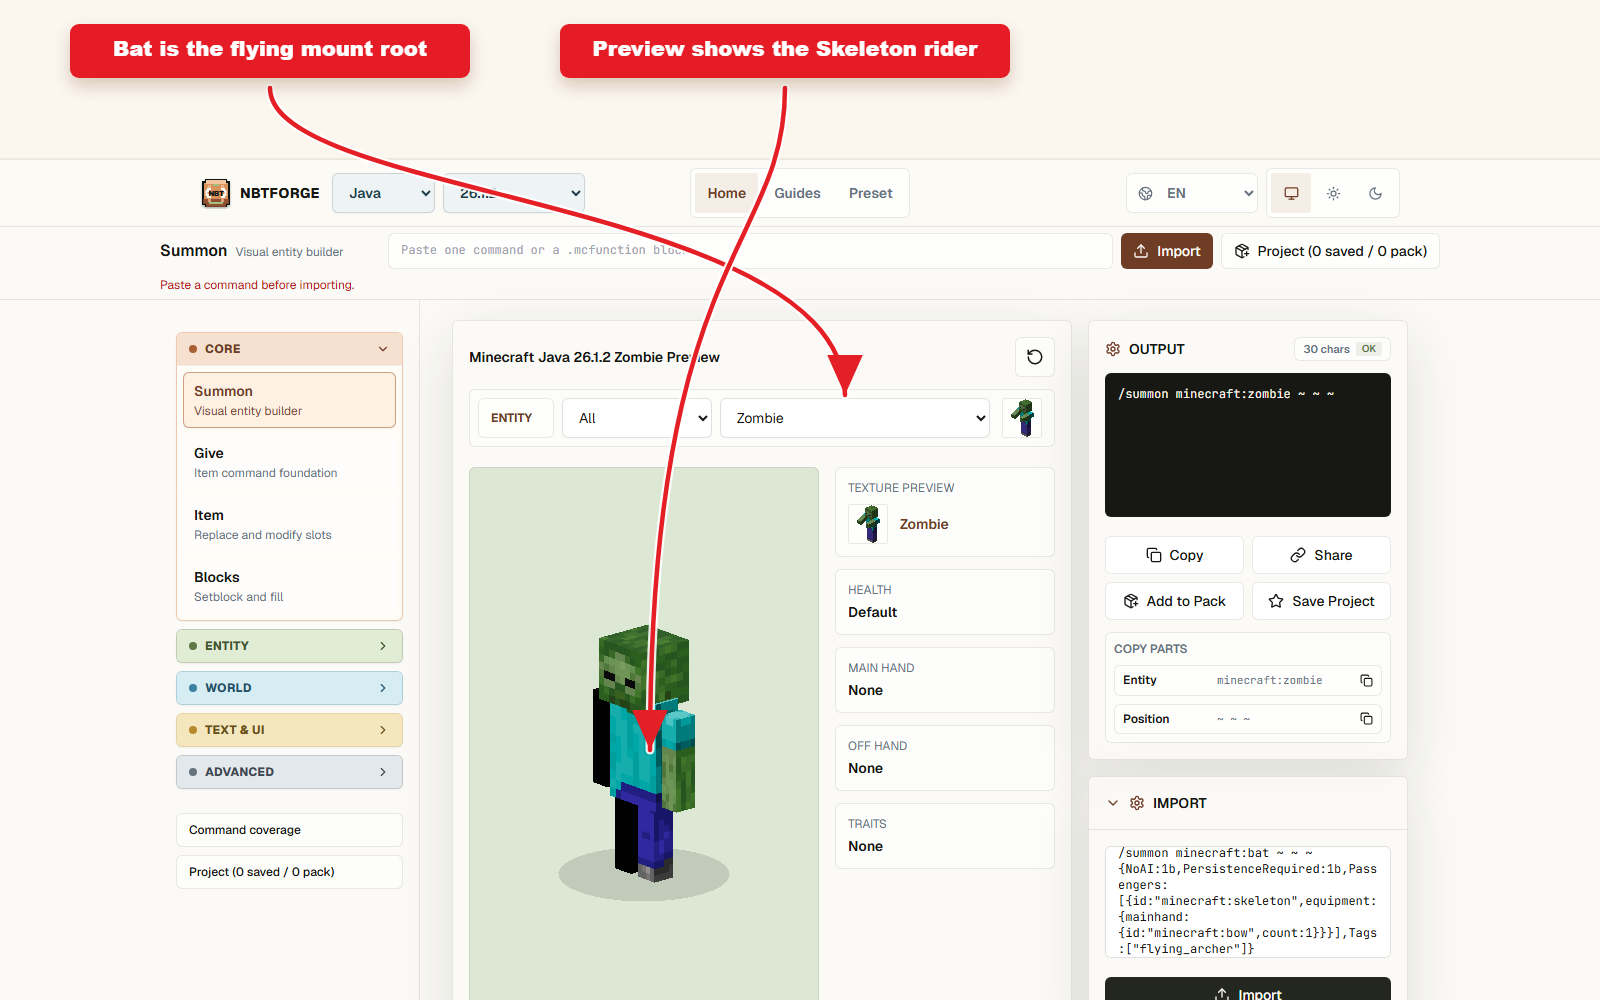Click the import command text area

point(1248,902)
